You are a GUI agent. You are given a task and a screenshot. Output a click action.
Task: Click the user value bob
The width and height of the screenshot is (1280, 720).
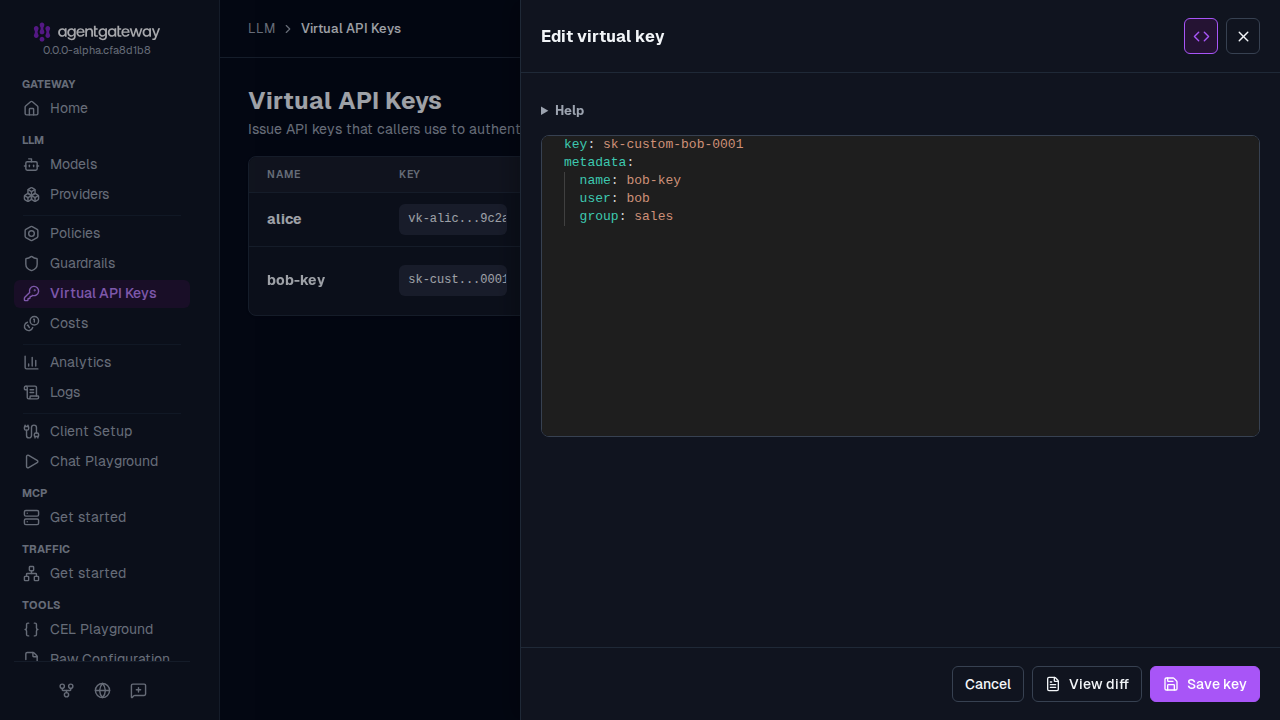[638, 198]
